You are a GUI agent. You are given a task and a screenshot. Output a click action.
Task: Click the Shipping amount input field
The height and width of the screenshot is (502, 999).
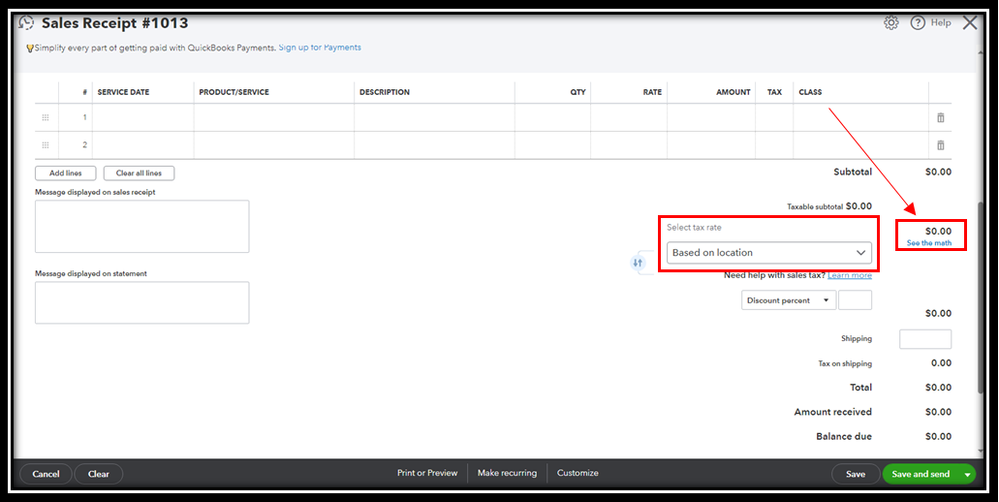tap(925, 339)
